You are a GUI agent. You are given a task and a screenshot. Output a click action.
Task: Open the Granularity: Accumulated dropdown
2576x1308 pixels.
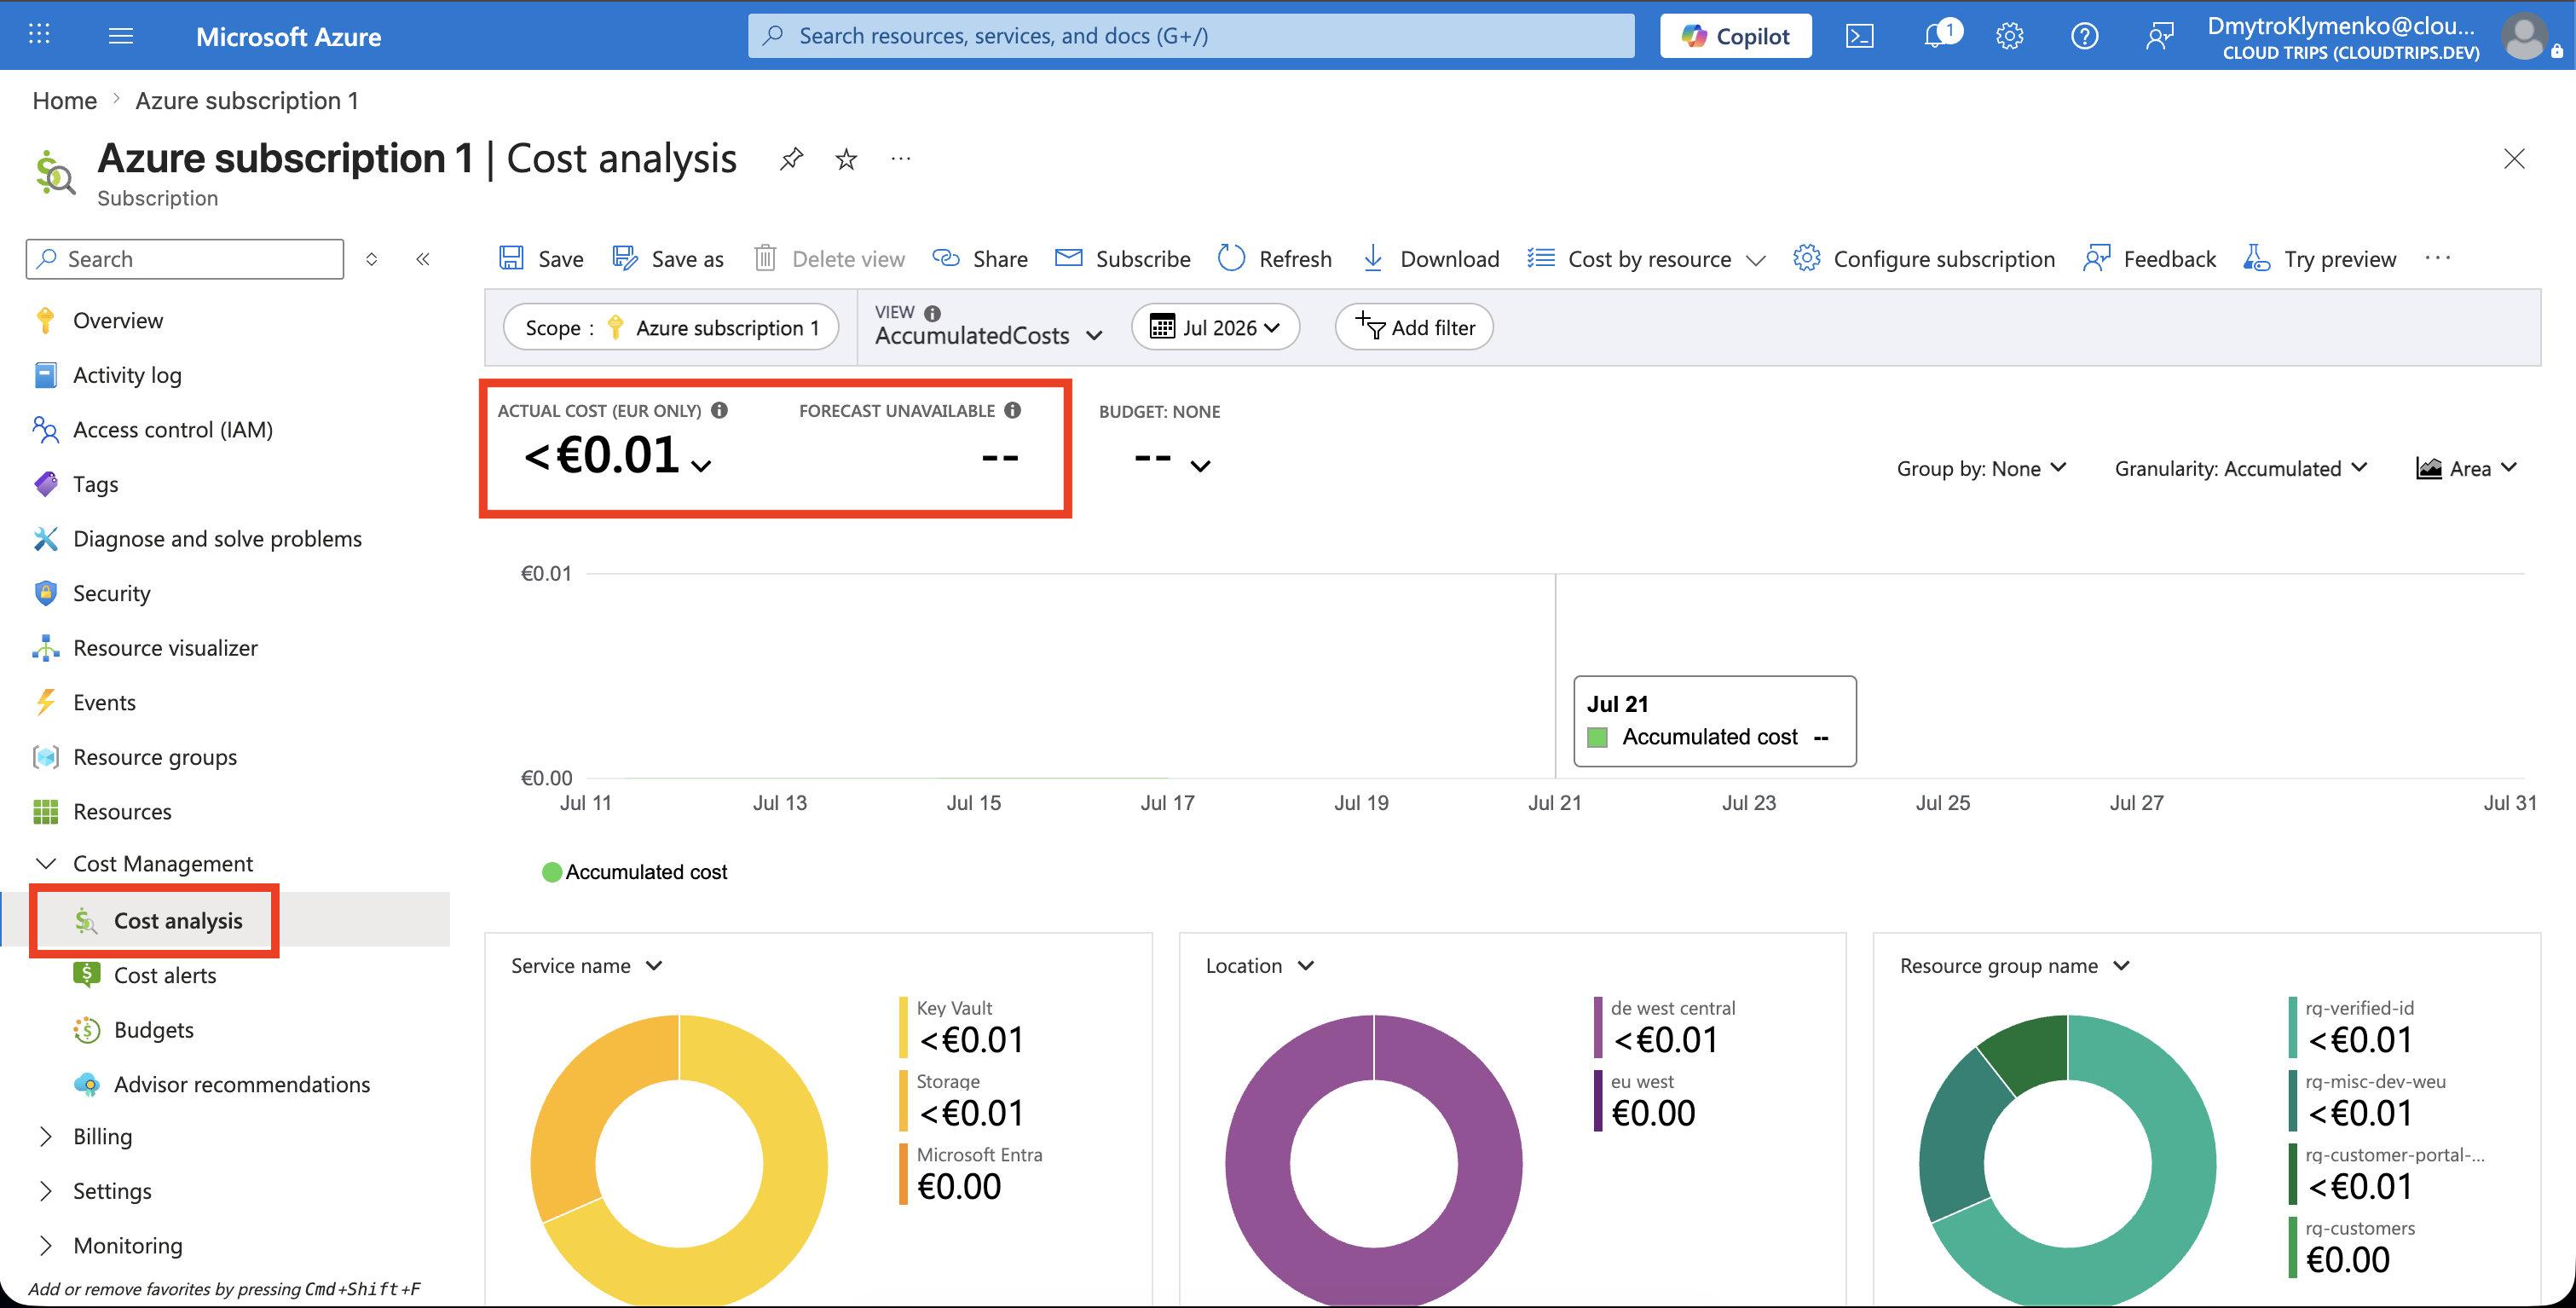click(2240, 468)
